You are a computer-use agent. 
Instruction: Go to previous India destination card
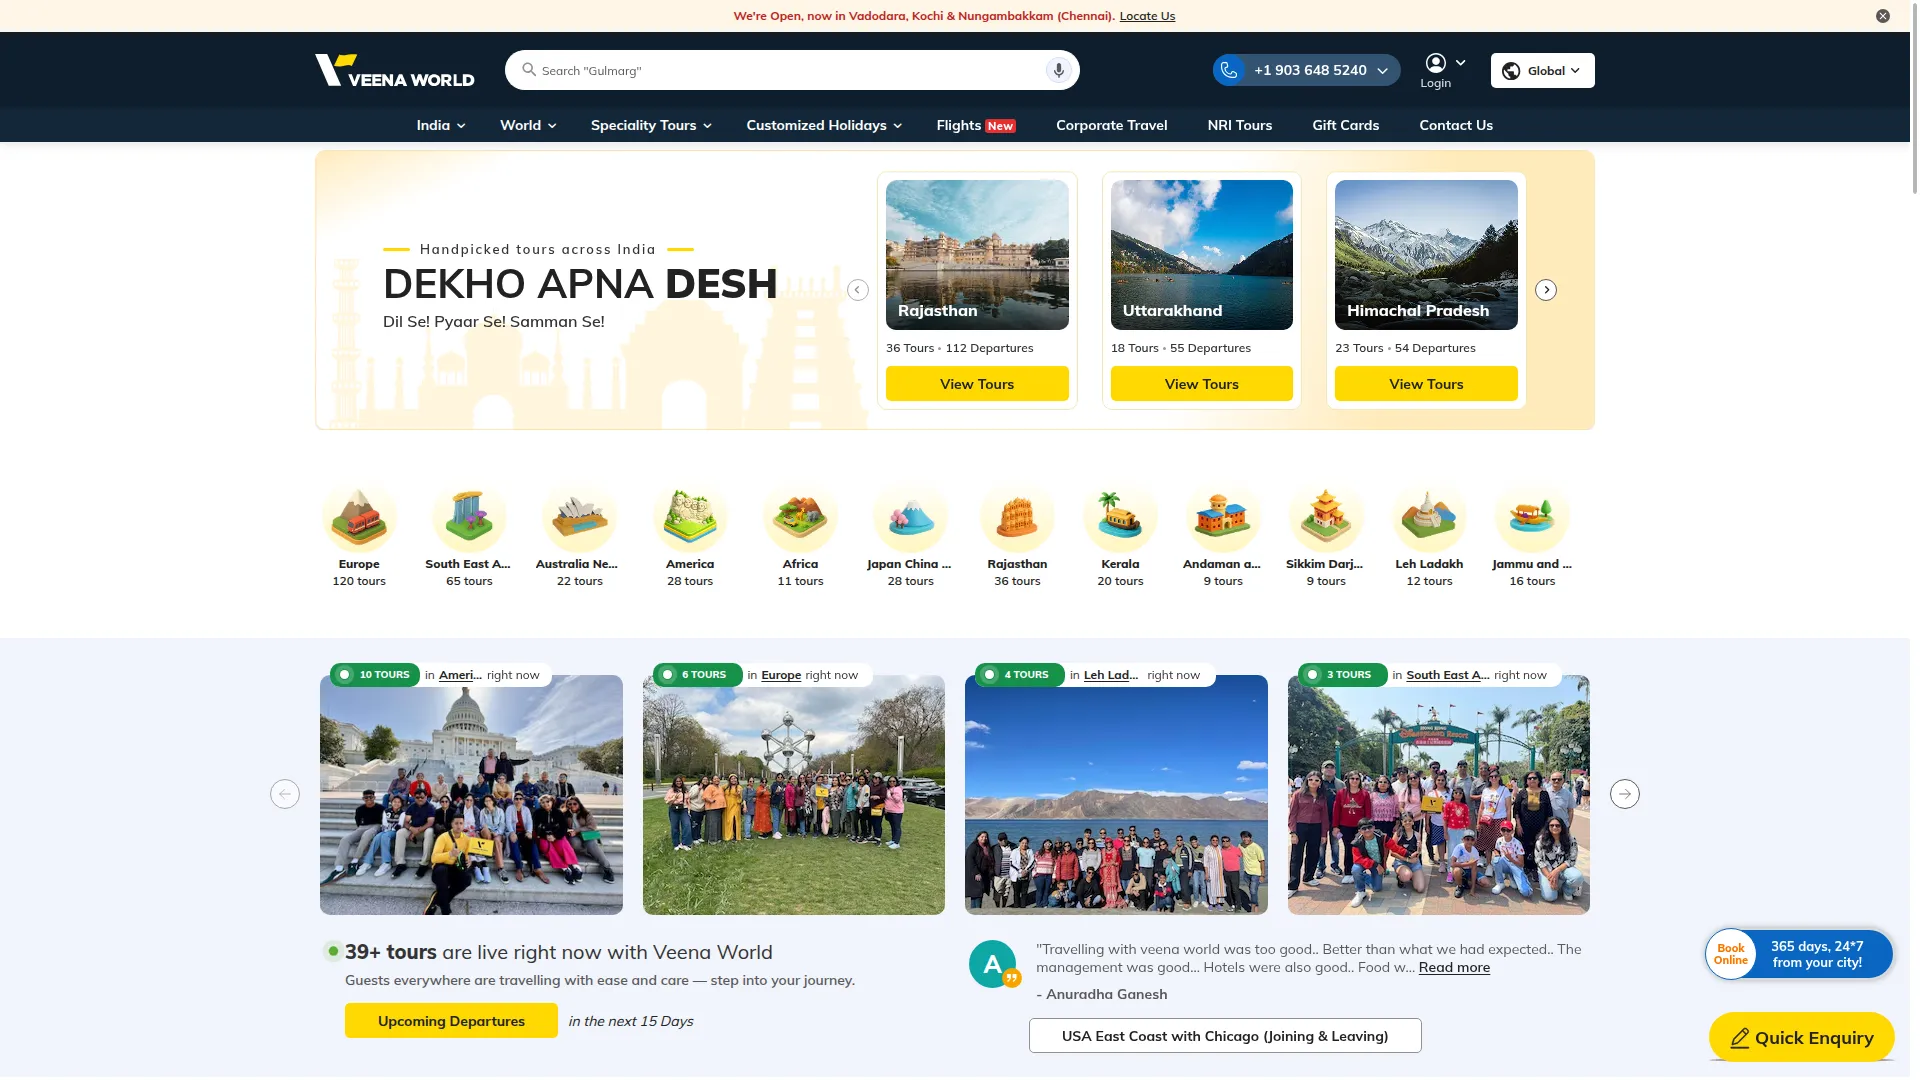[858, 290]
